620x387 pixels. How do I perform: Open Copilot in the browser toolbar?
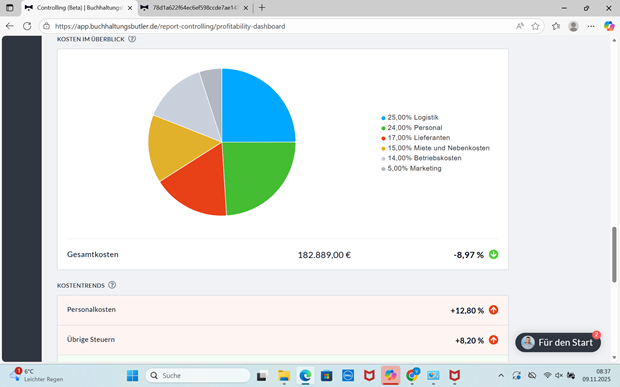[x=609, y=26]
